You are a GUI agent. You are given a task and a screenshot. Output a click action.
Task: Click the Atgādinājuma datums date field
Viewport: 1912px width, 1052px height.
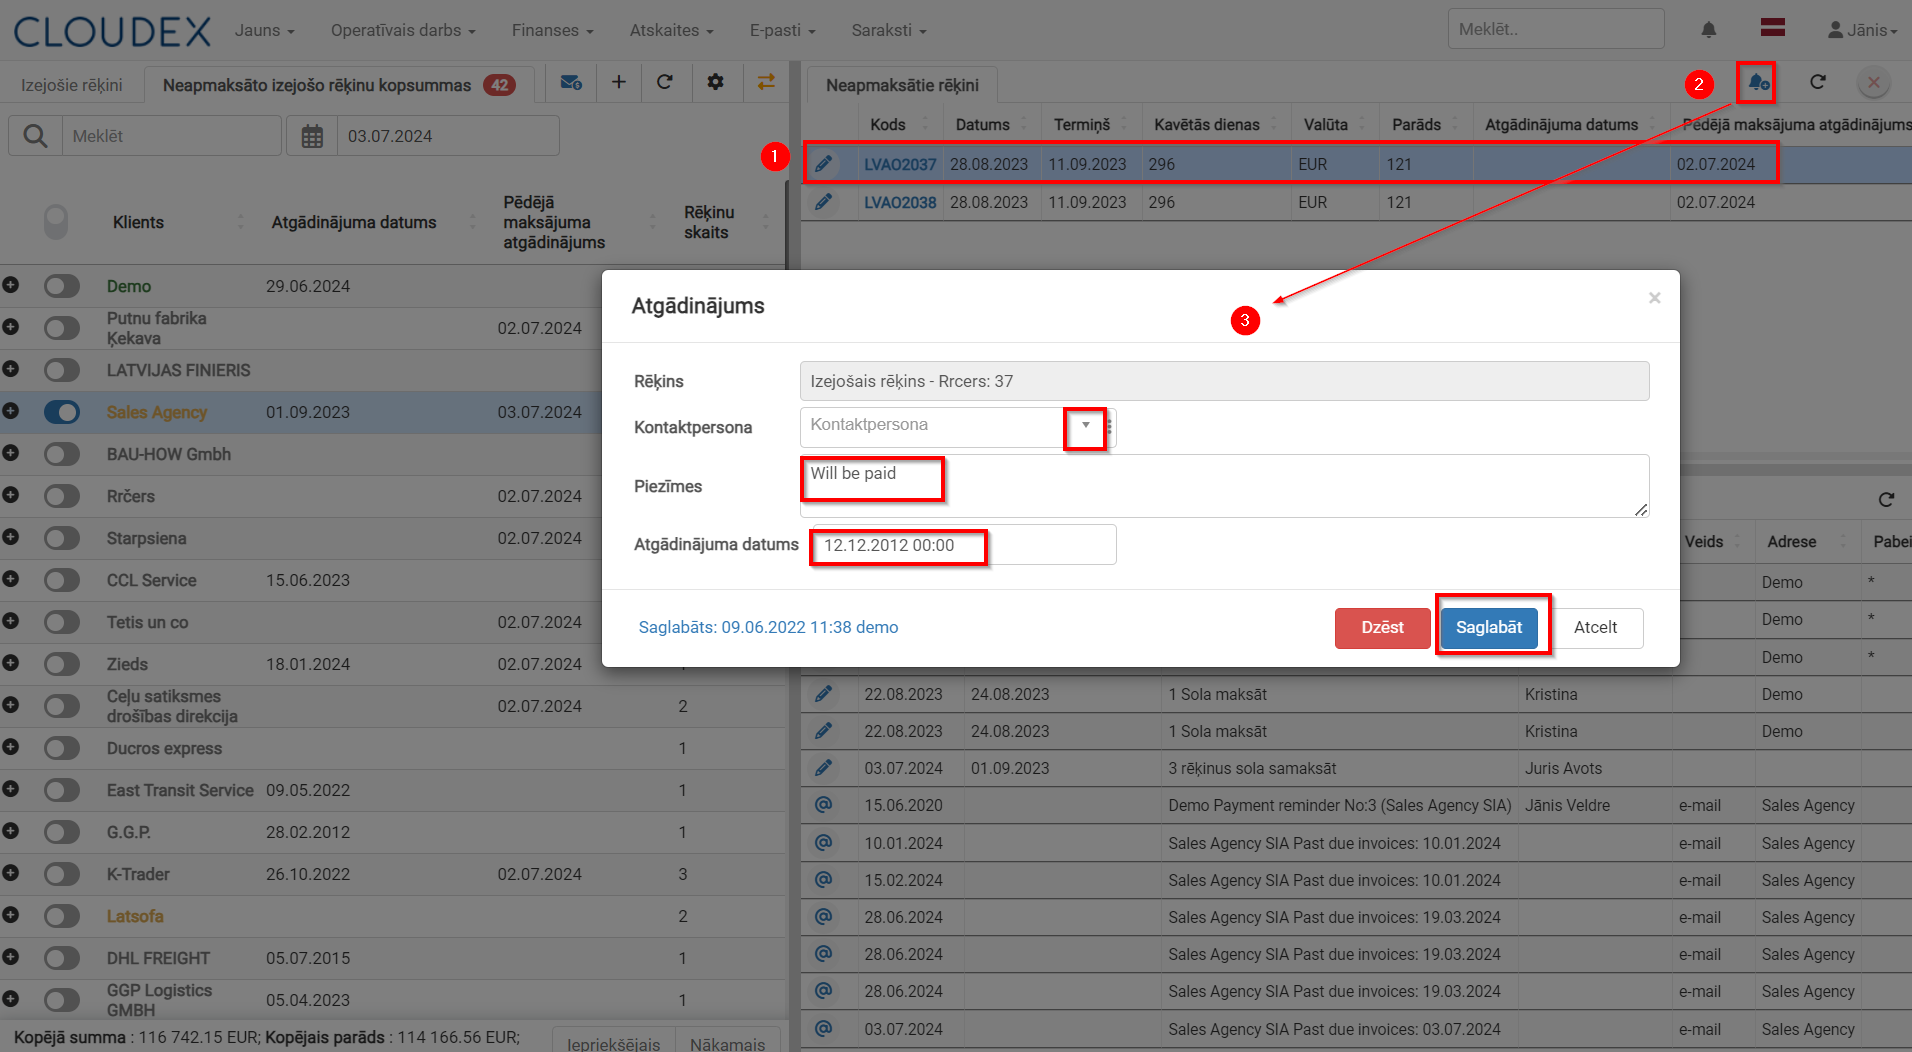964,545
